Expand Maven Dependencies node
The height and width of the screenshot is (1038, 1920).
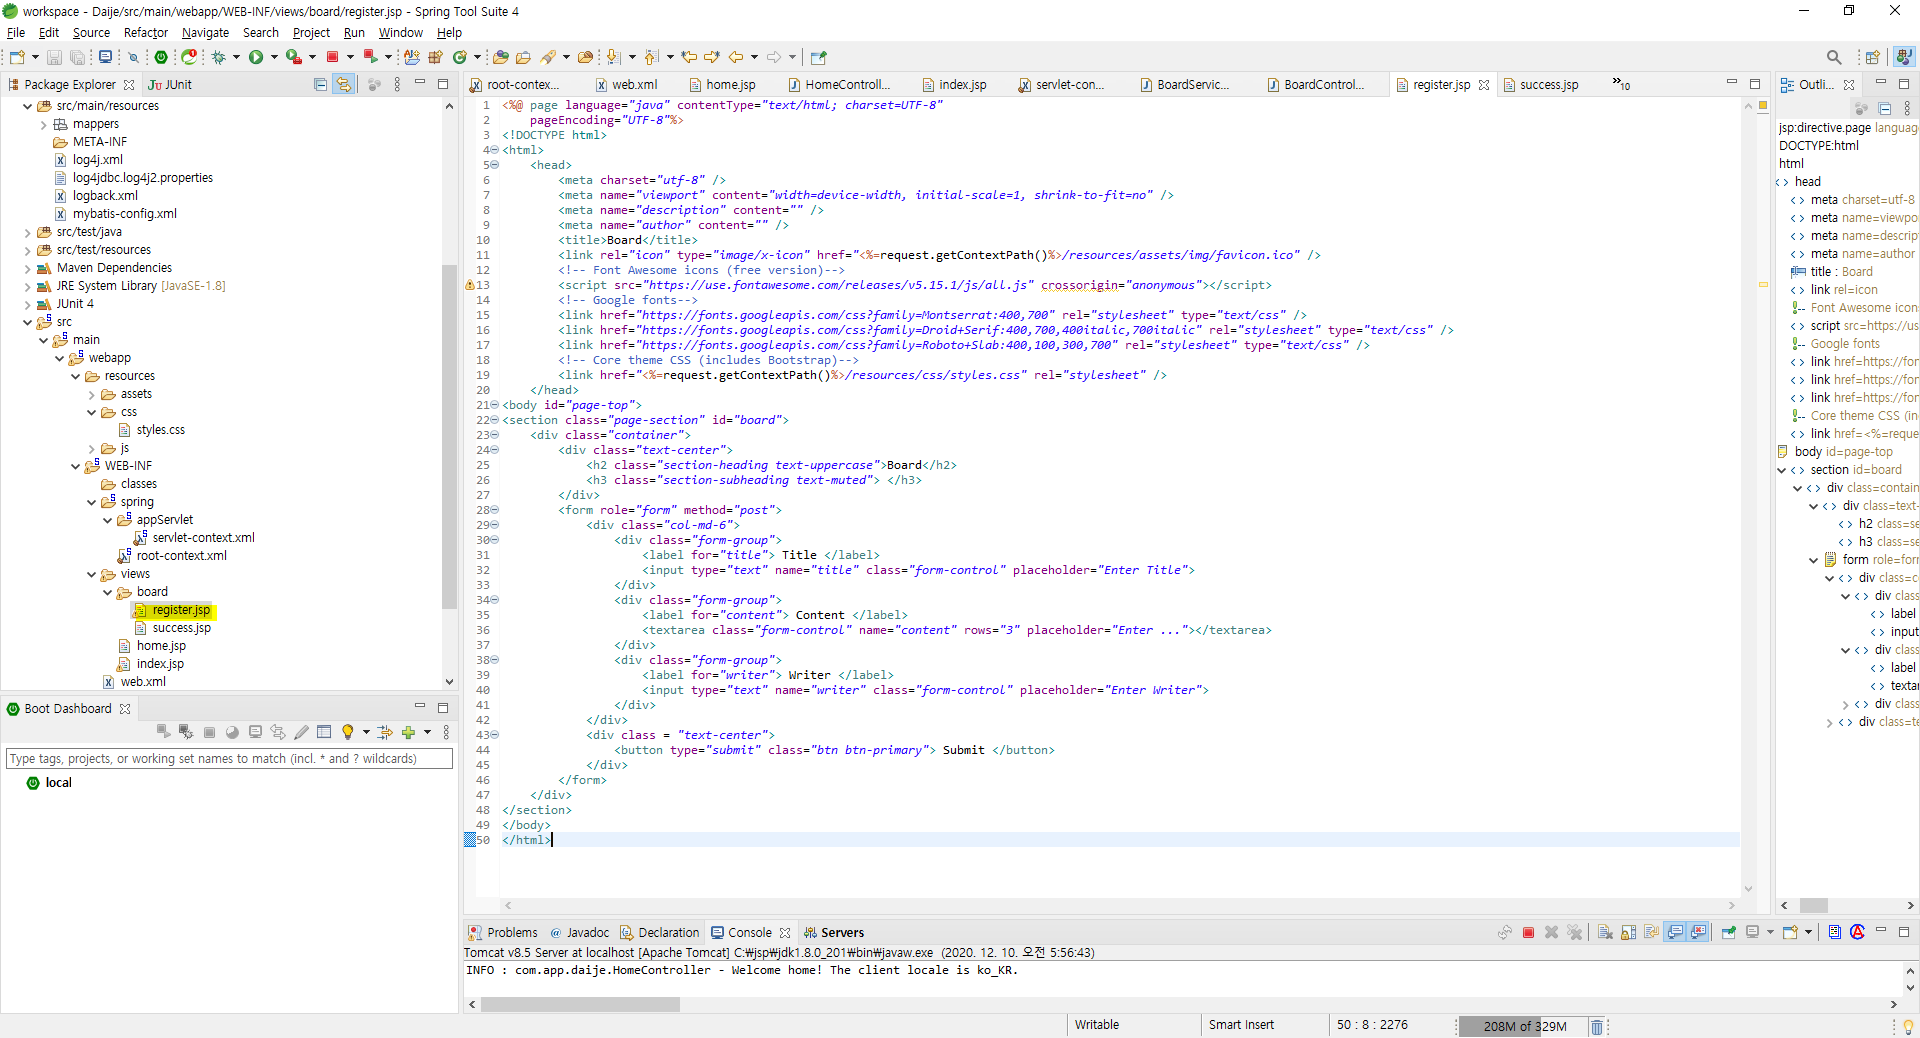click(27, 268)
